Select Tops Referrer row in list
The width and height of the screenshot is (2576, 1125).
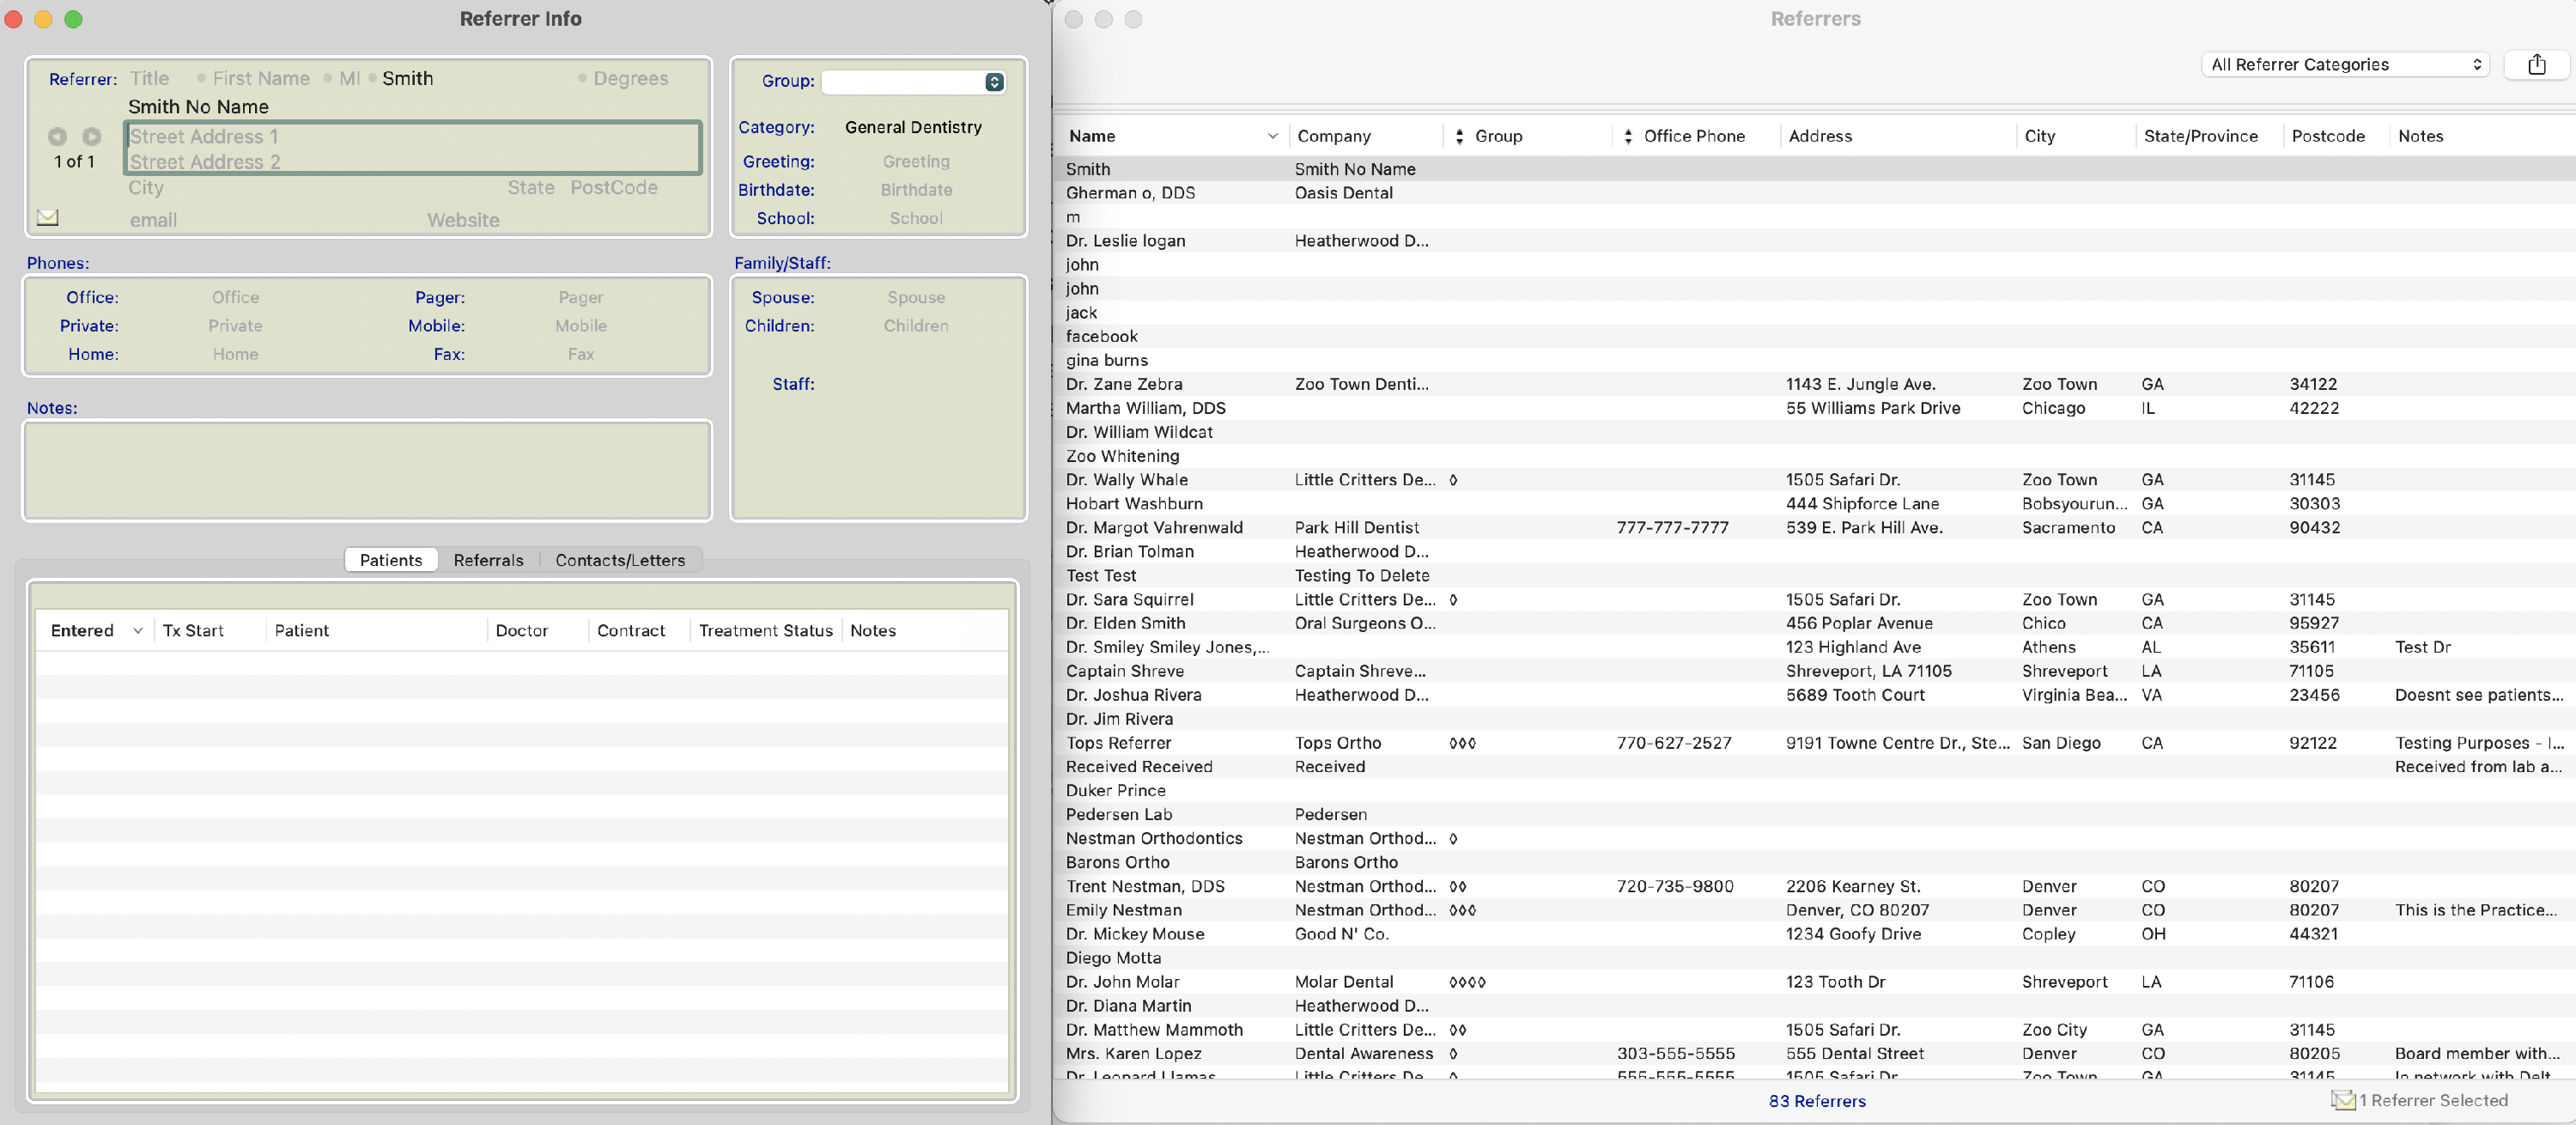[1118, 743]
